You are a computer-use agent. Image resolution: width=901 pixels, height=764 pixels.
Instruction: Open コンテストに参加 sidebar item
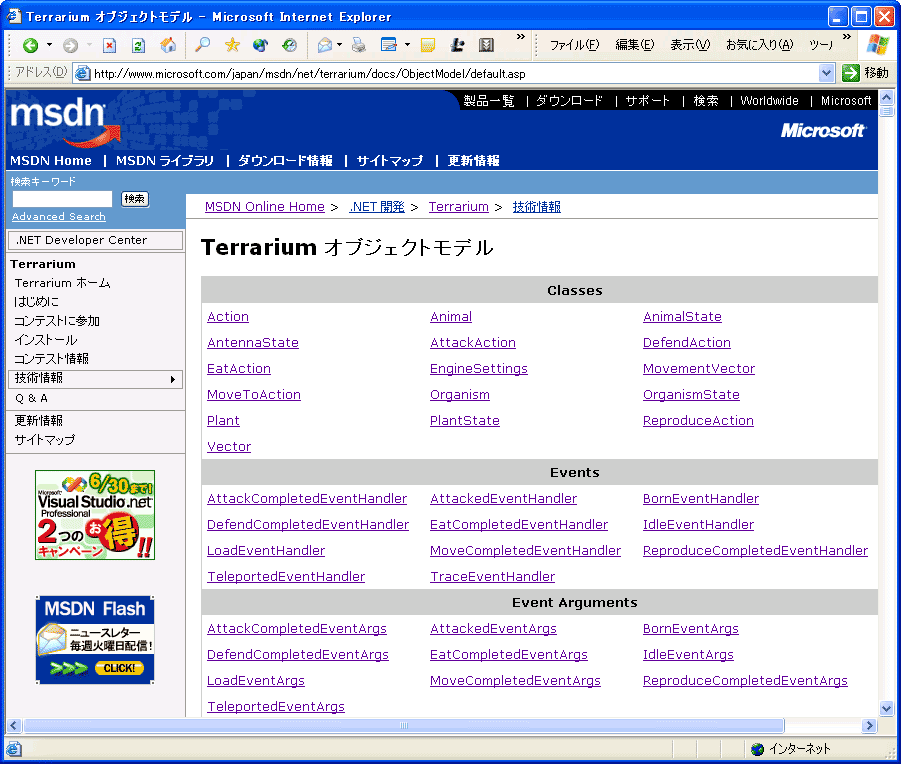[x=56, y=321]
